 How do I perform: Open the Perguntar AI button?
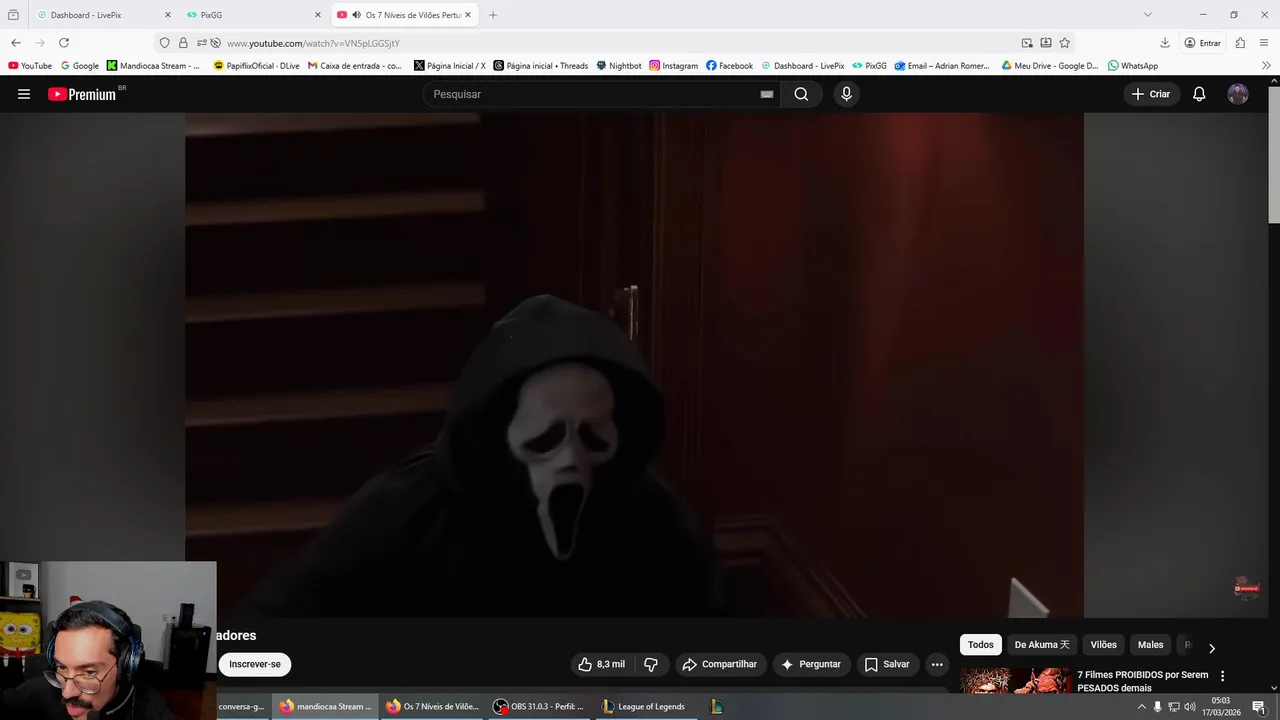pos(811,664)
